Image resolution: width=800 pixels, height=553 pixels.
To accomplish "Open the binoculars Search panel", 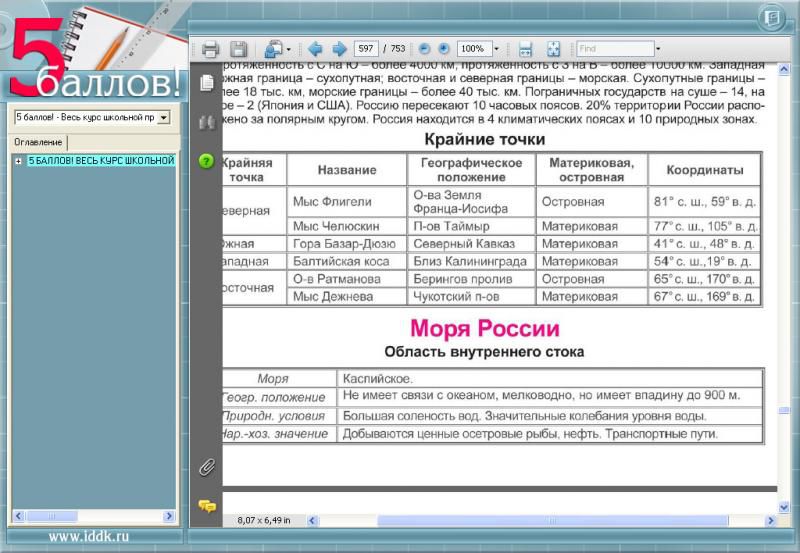I will tap(207, 122).
